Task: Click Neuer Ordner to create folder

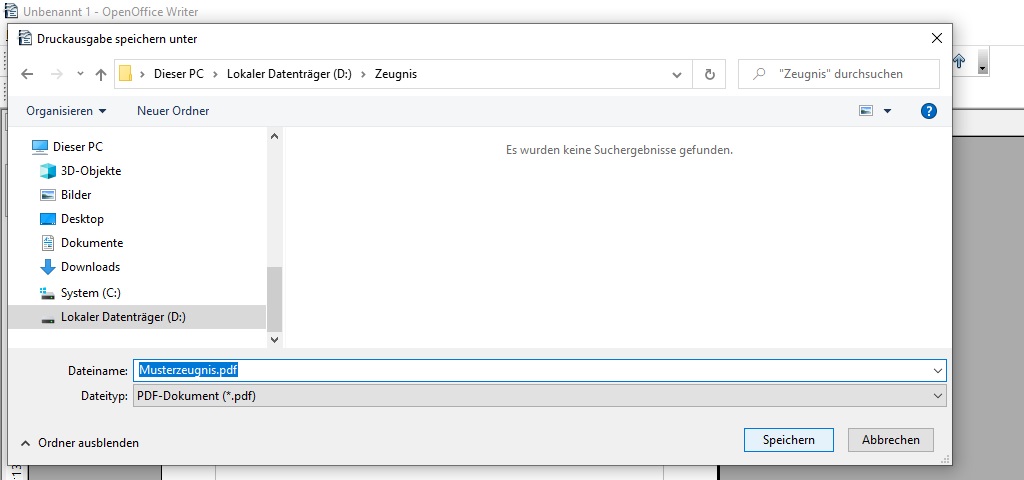Action: coord(173,111)
